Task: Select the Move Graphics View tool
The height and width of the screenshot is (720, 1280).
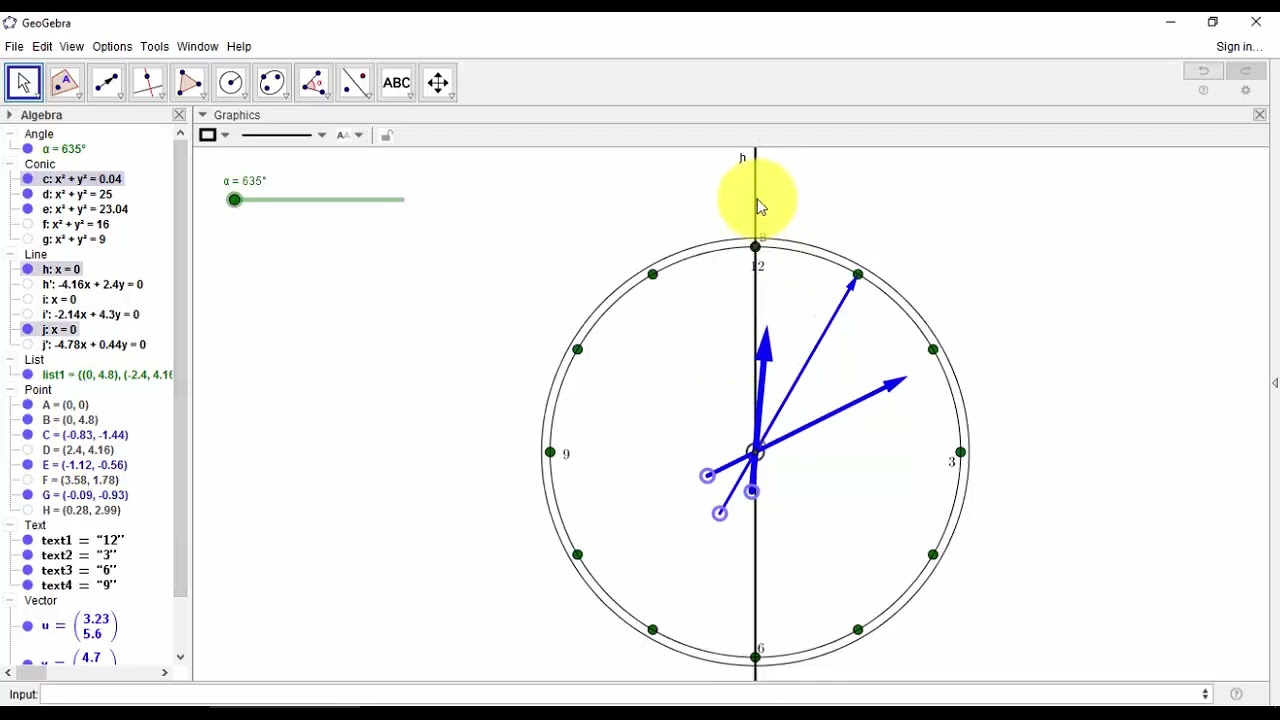Action: 438,83
